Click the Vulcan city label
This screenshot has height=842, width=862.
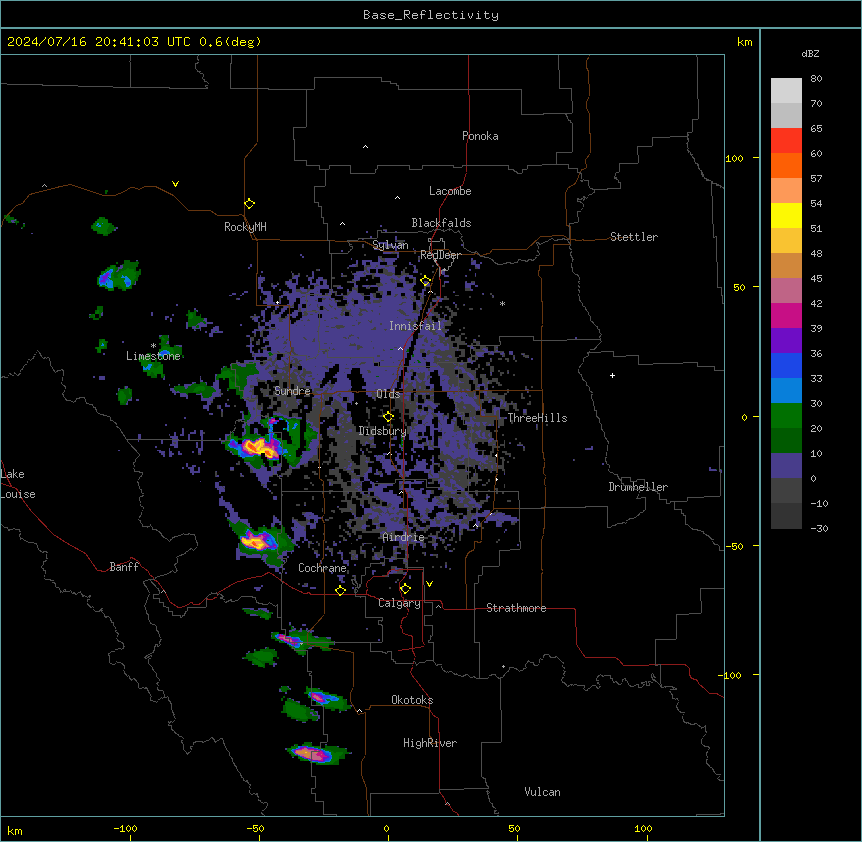pyautogui.click(x=542, y=792)
